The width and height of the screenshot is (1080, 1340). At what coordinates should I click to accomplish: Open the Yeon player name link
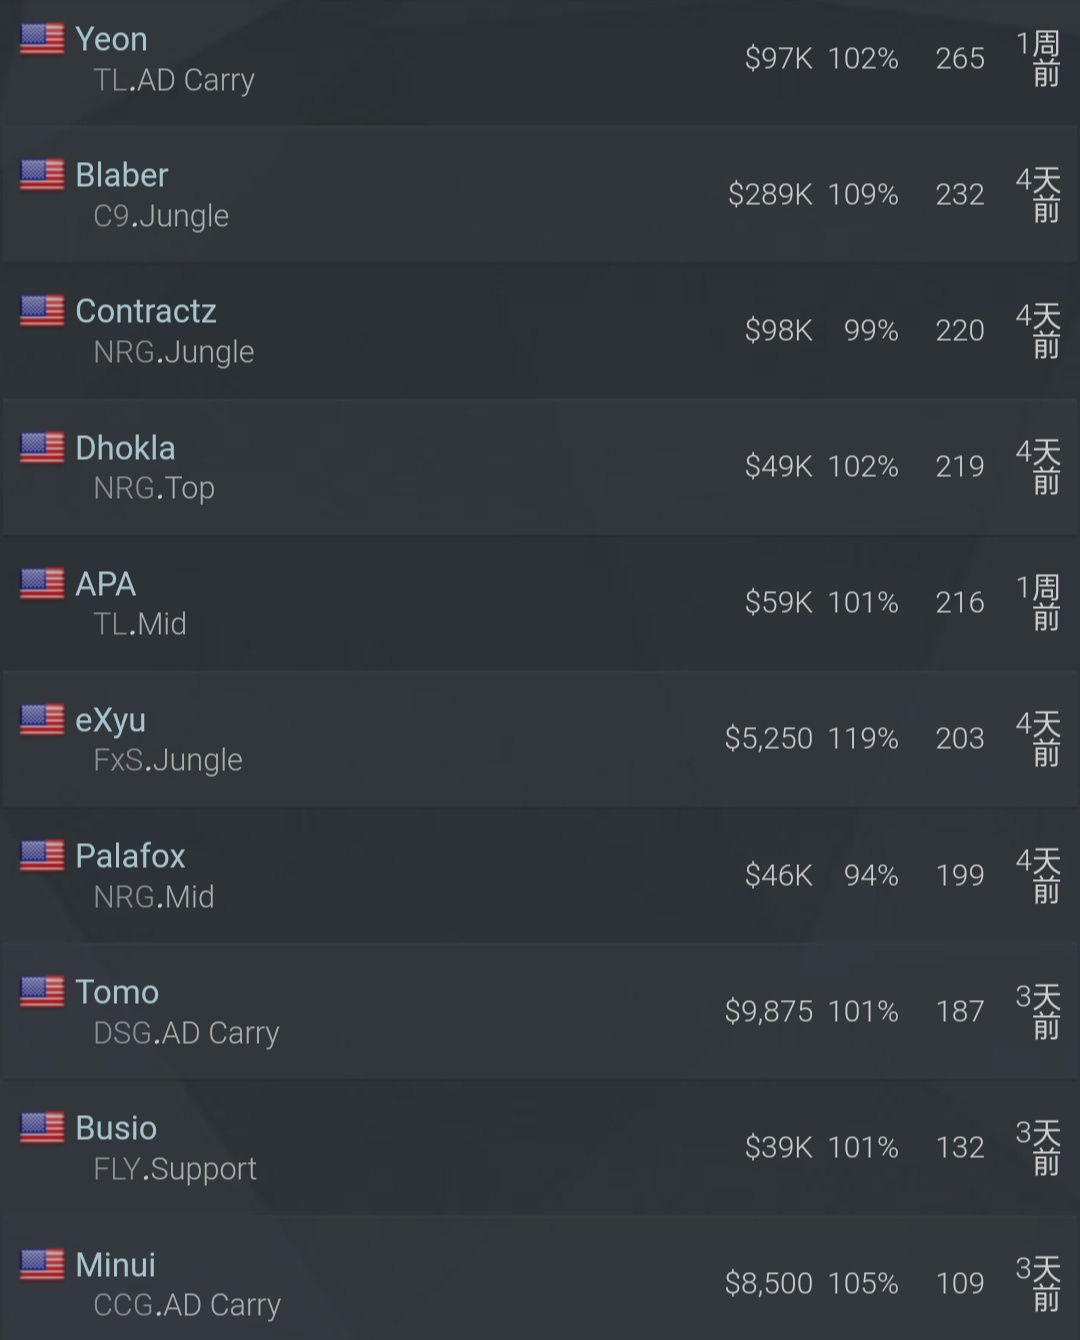pyautogui.click(x=111, y=39)
